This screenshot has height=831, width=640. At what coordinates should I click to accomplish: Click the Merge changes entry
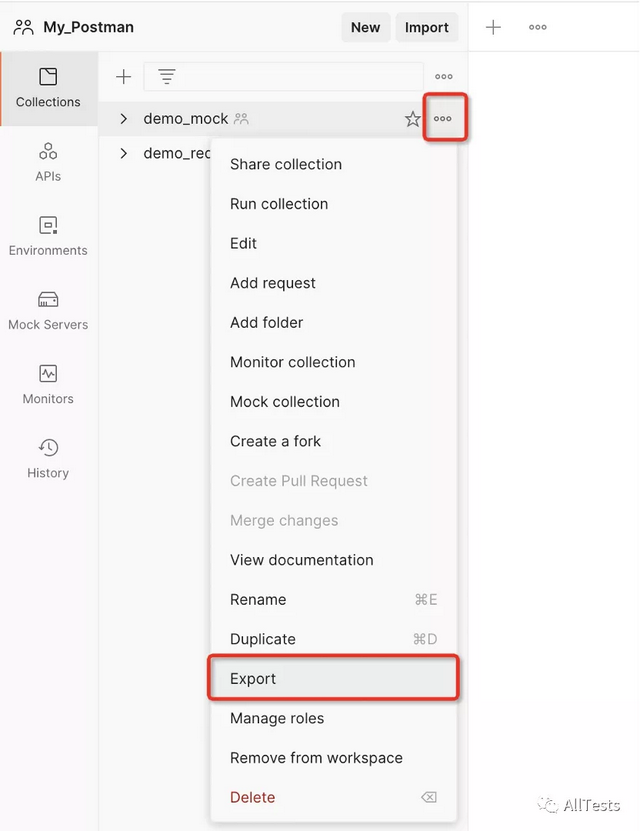pos(334,520)
